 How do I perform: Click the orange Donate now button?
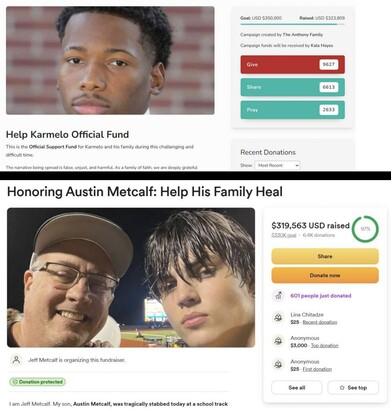pos(325,275)
